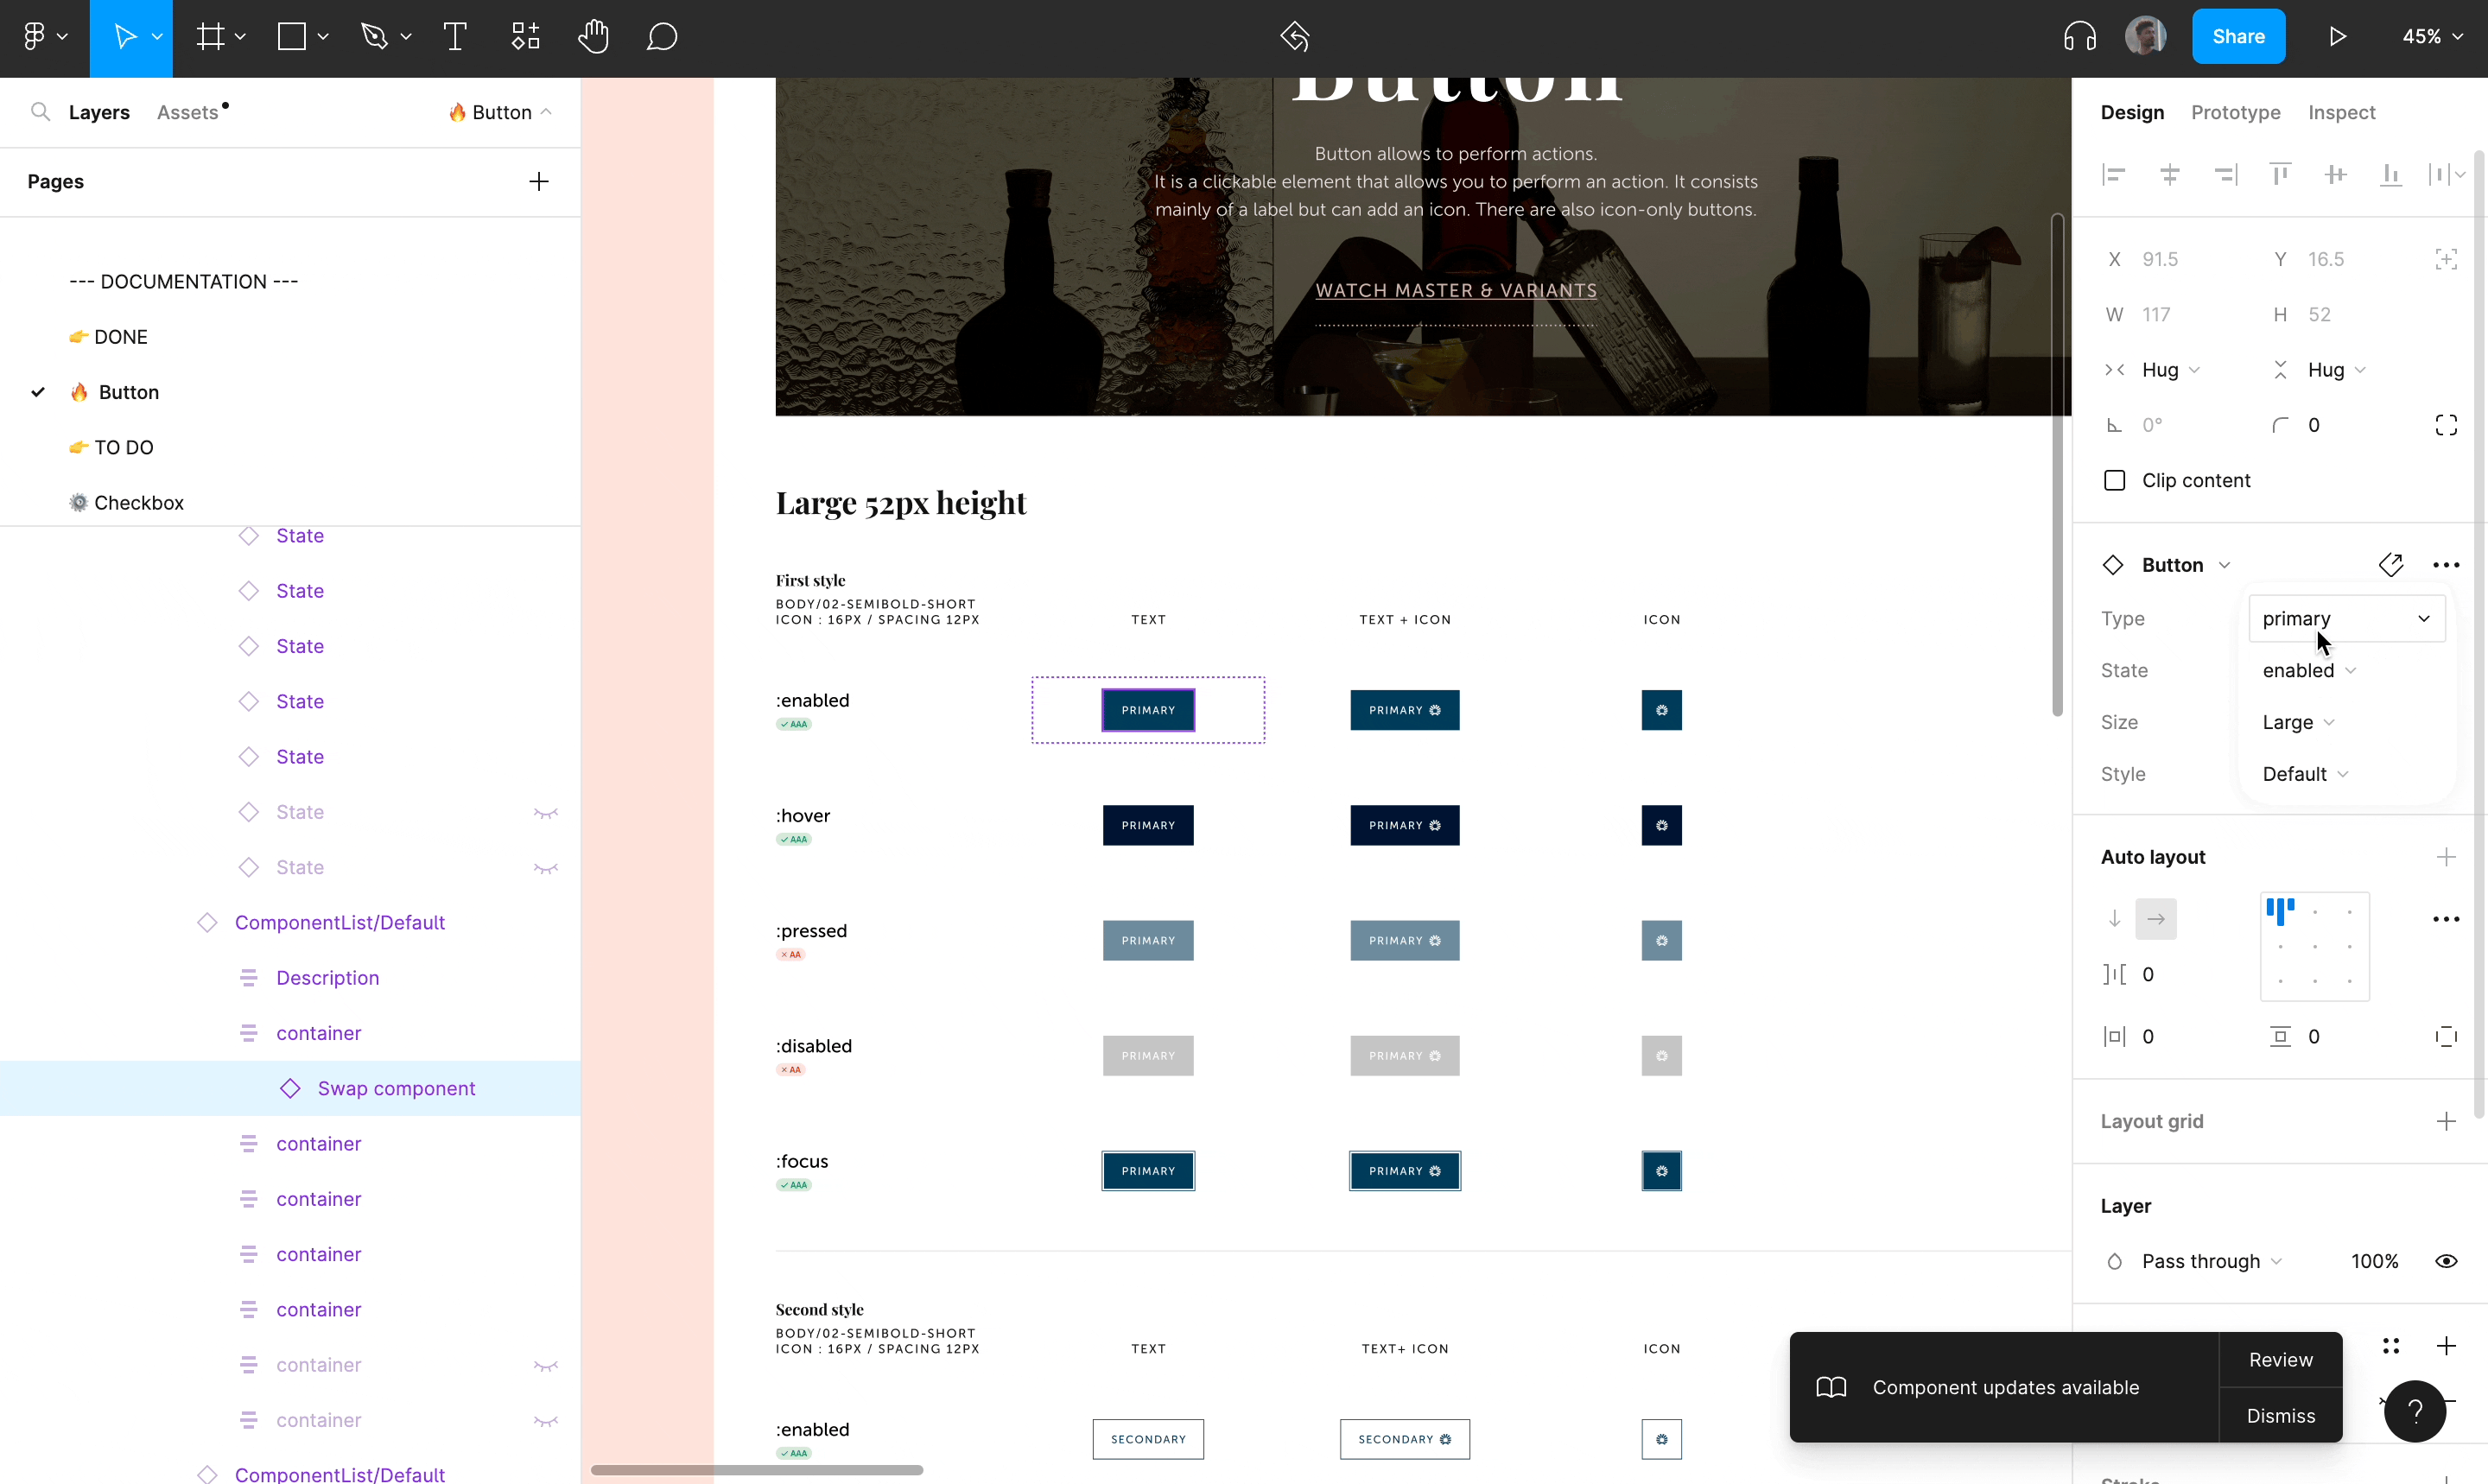Start audio conversation with headphones icon
Screen dimensions: 2488x1484
[2079, 37]
